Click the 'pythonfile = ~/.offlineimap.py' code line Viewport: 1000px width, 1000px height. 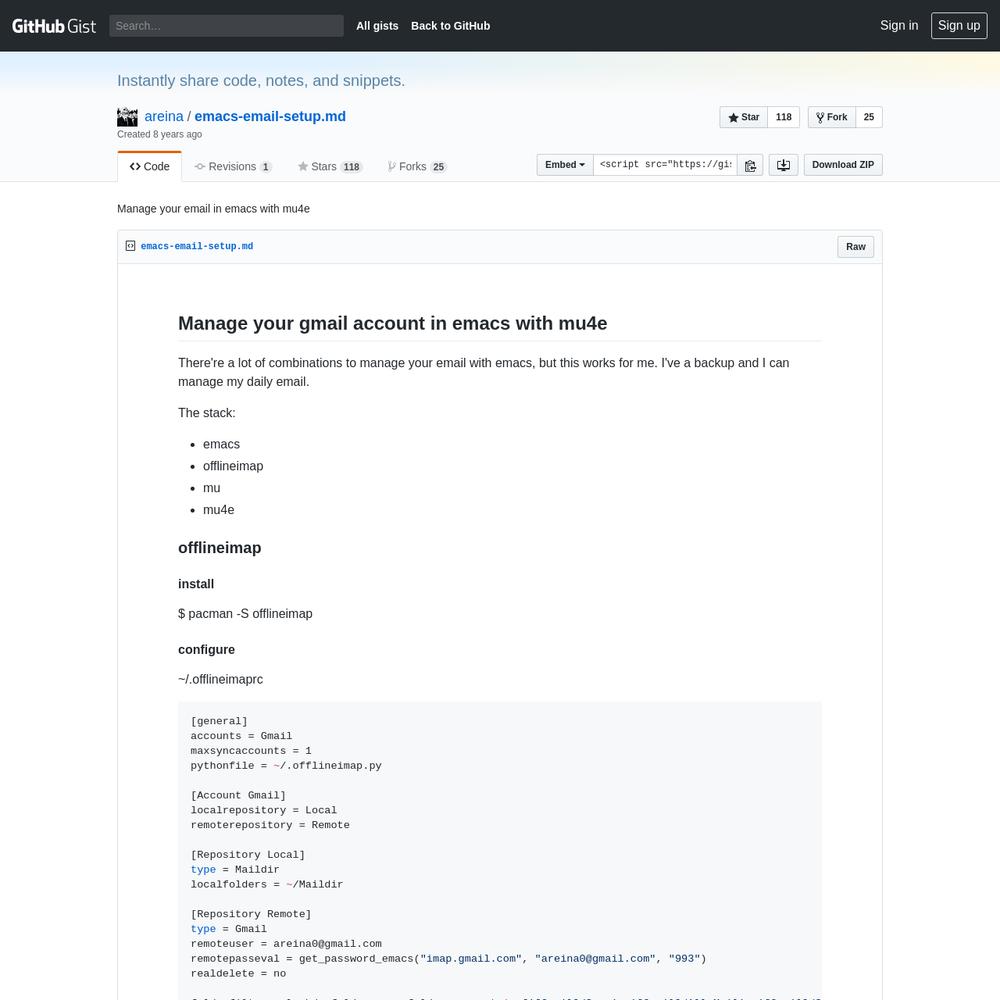(286, 765)
